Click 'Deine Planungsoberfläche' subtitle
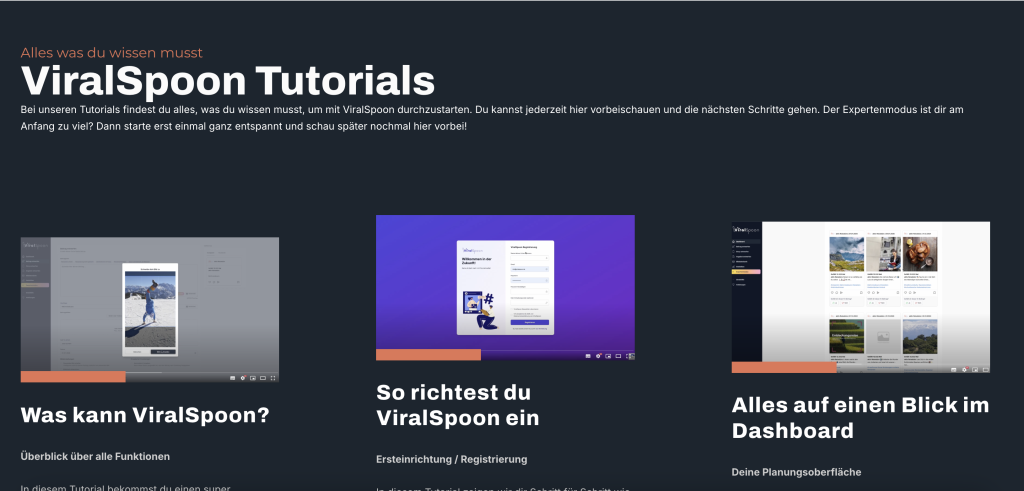This screenshot has width=1024, height=491. (796, 472)
